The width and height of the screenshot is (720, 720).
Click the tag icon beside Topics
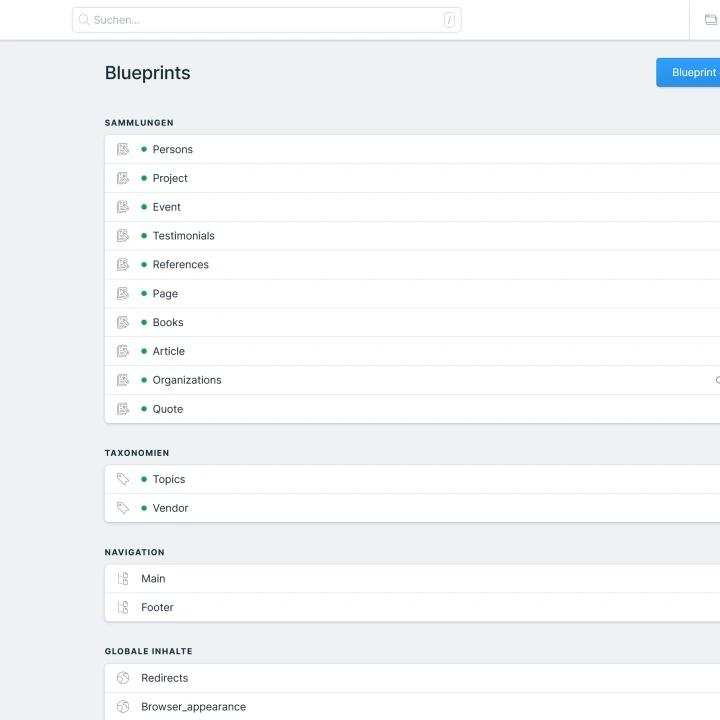click(x=123, y=479)
